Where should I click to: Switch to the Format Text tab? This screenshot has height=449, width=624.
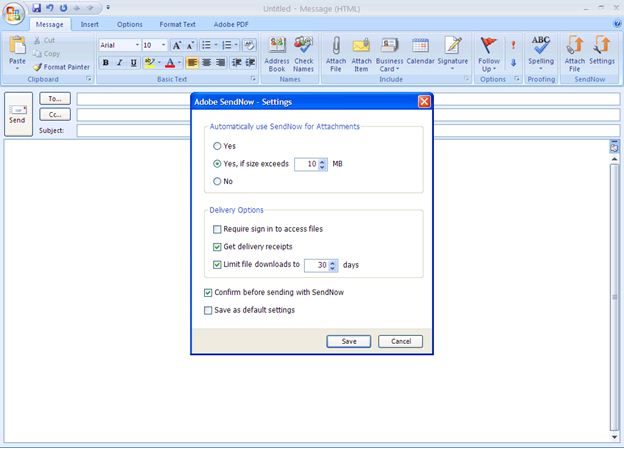(177, 24)
